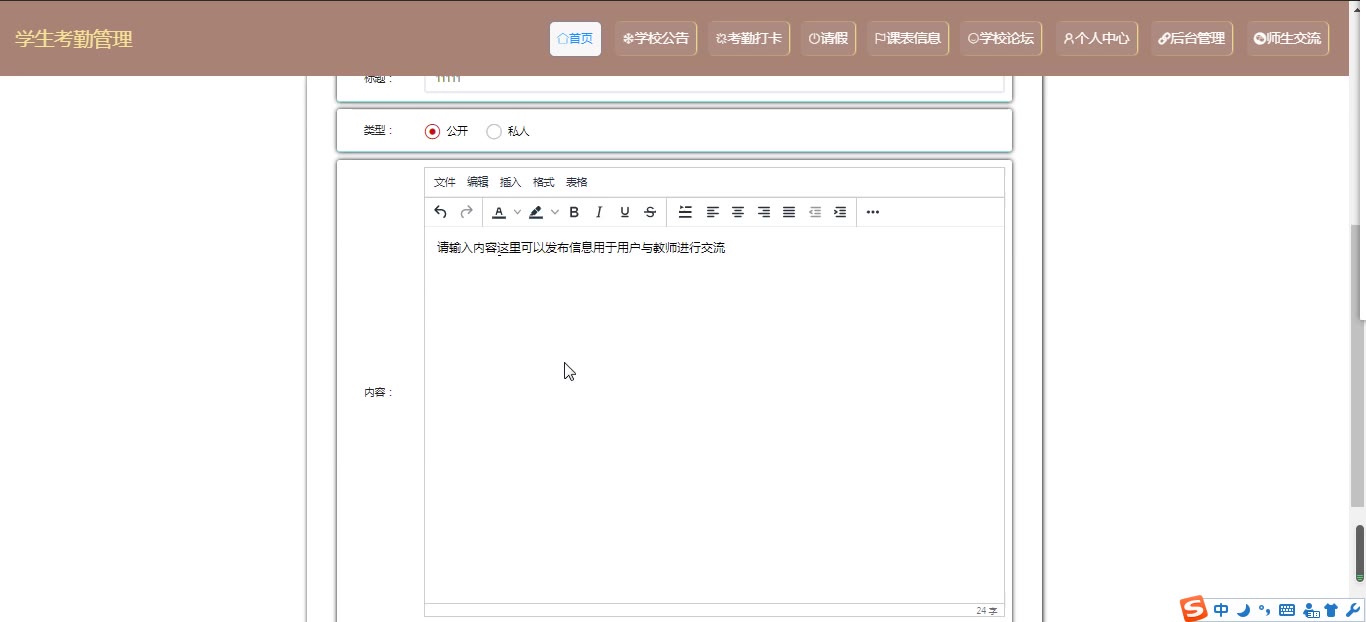Image resolution: width=1366 pixels, height=622 pixels.
Task: Click the 类型 field label
Action: coord(378,131)
